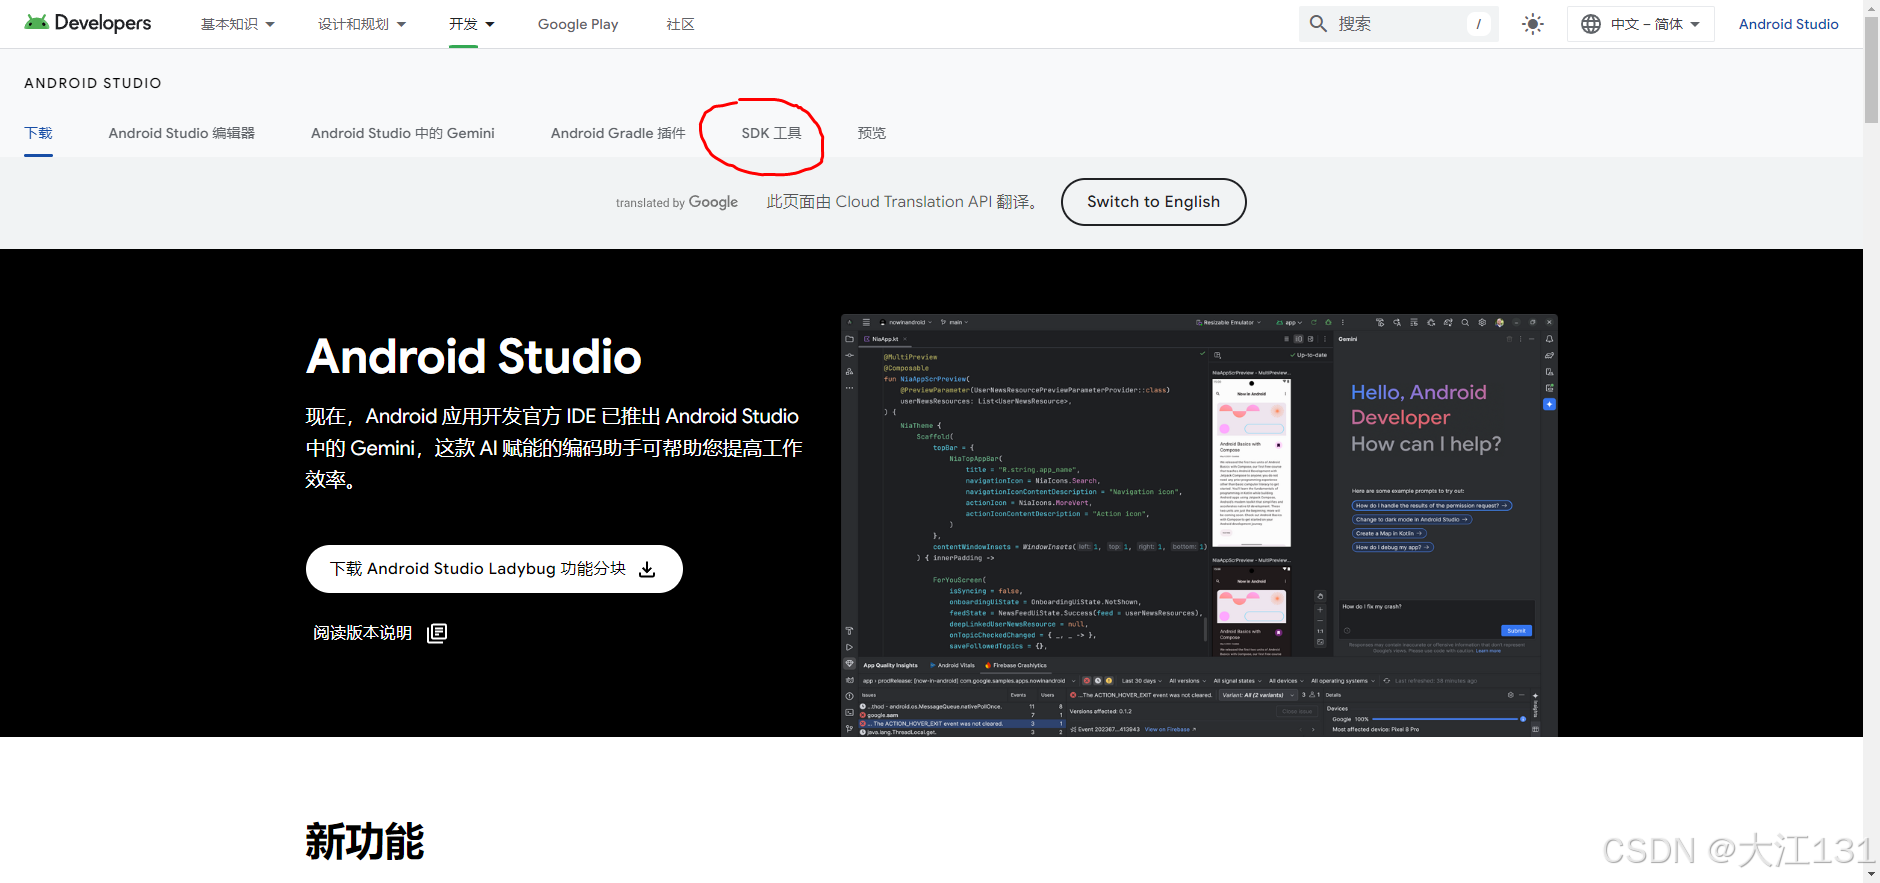Click the scrollbar up arrow
1880x883 pixels.
click(1871, 6)
